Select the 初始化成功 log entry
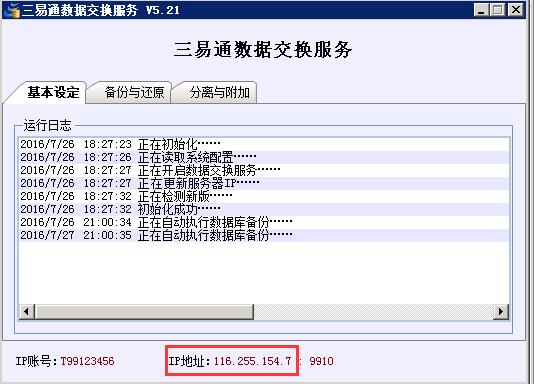 tap(264, 209)
